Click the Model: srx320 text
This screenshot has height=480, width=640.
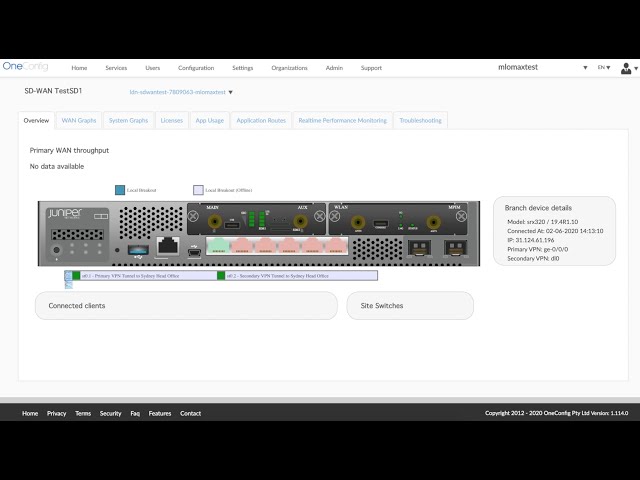pyautogui.click(x=542, y=222)
